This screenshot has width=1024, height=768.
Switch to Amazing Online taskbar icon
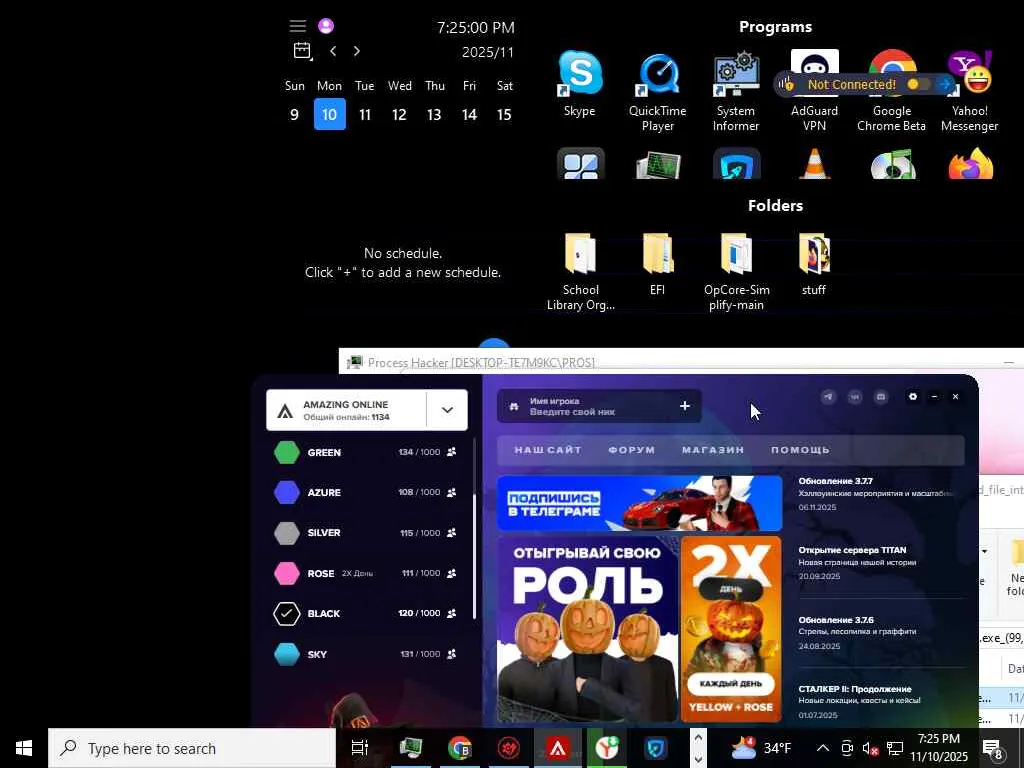[558, 748]
